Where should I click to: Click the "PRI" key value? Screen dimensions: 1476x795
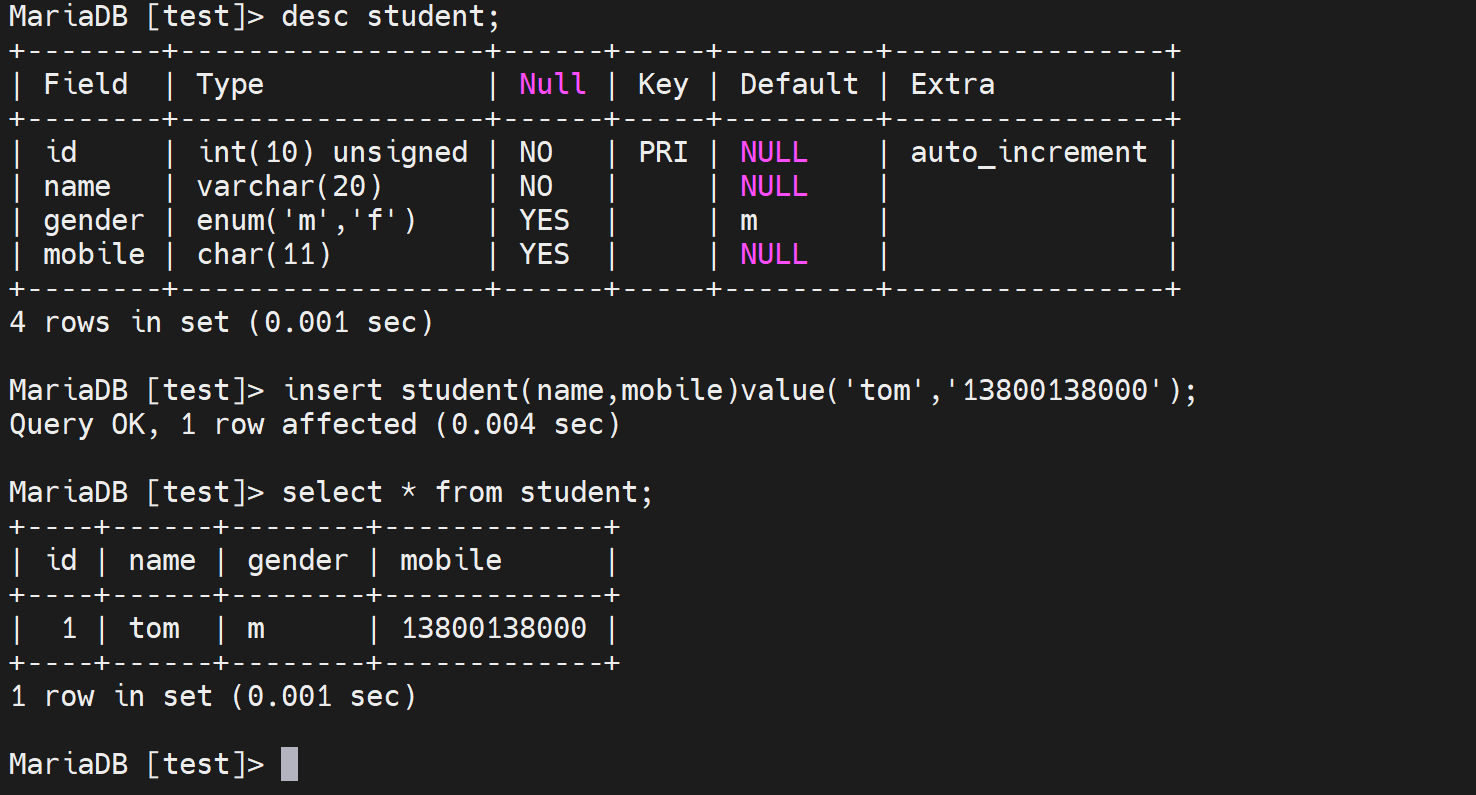[x=663, y=152]
